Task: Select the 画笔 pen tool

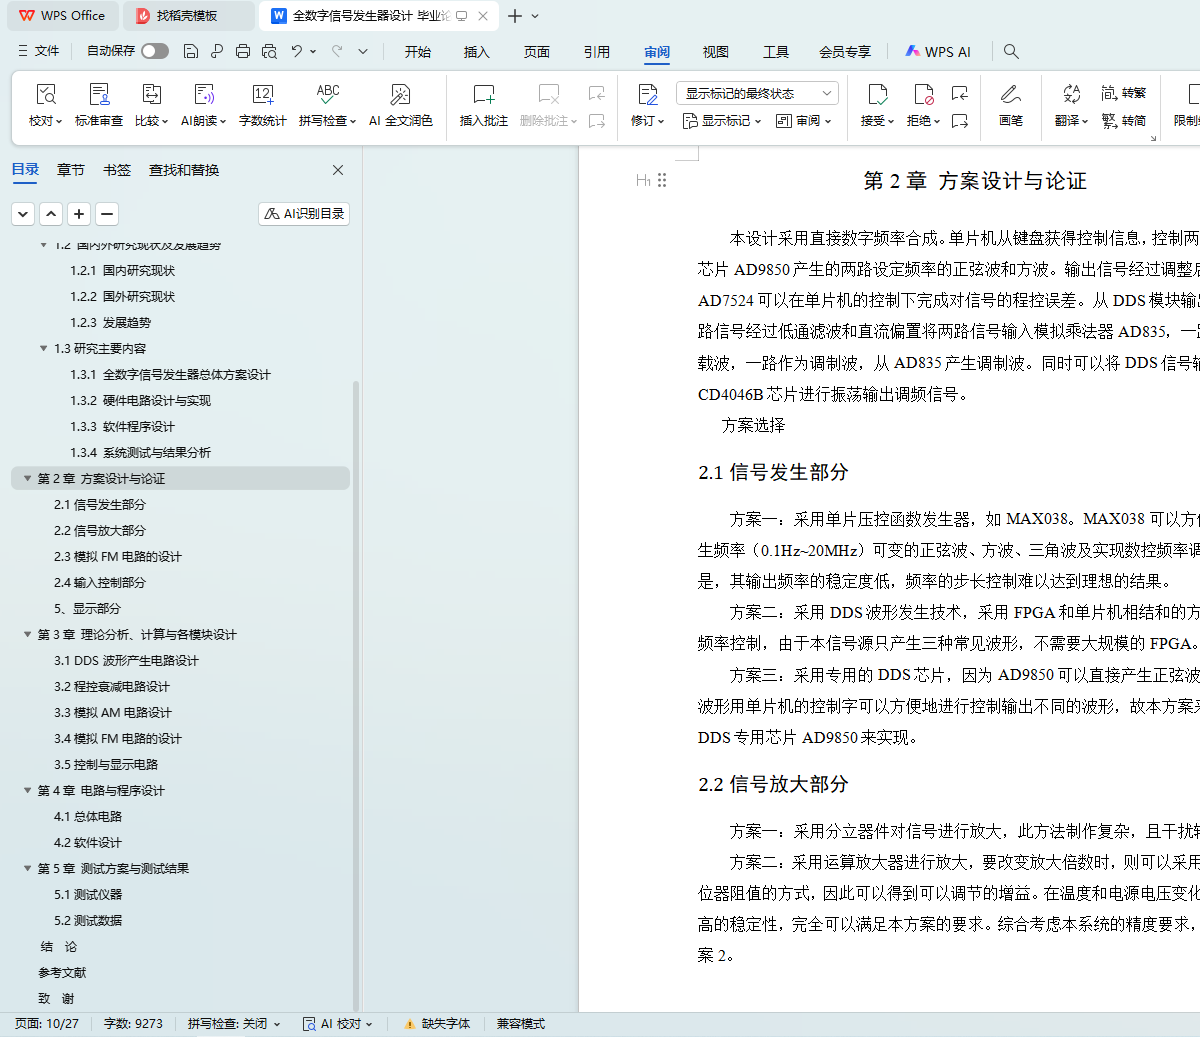Action: click(1010, 95)
